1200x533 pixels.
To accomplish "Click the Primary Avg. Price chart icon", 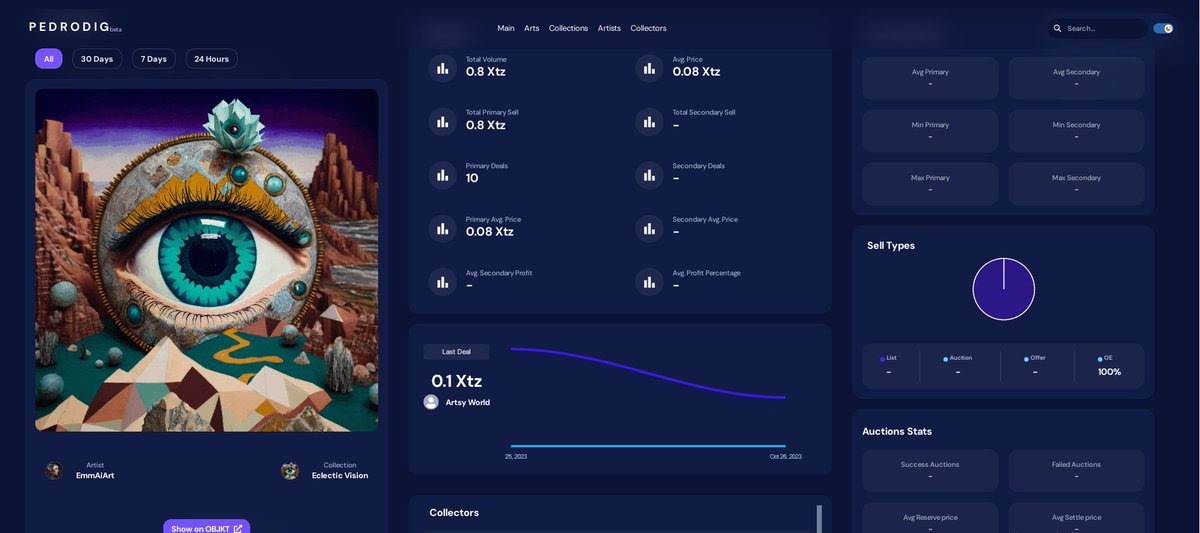I will pos(443,229).
